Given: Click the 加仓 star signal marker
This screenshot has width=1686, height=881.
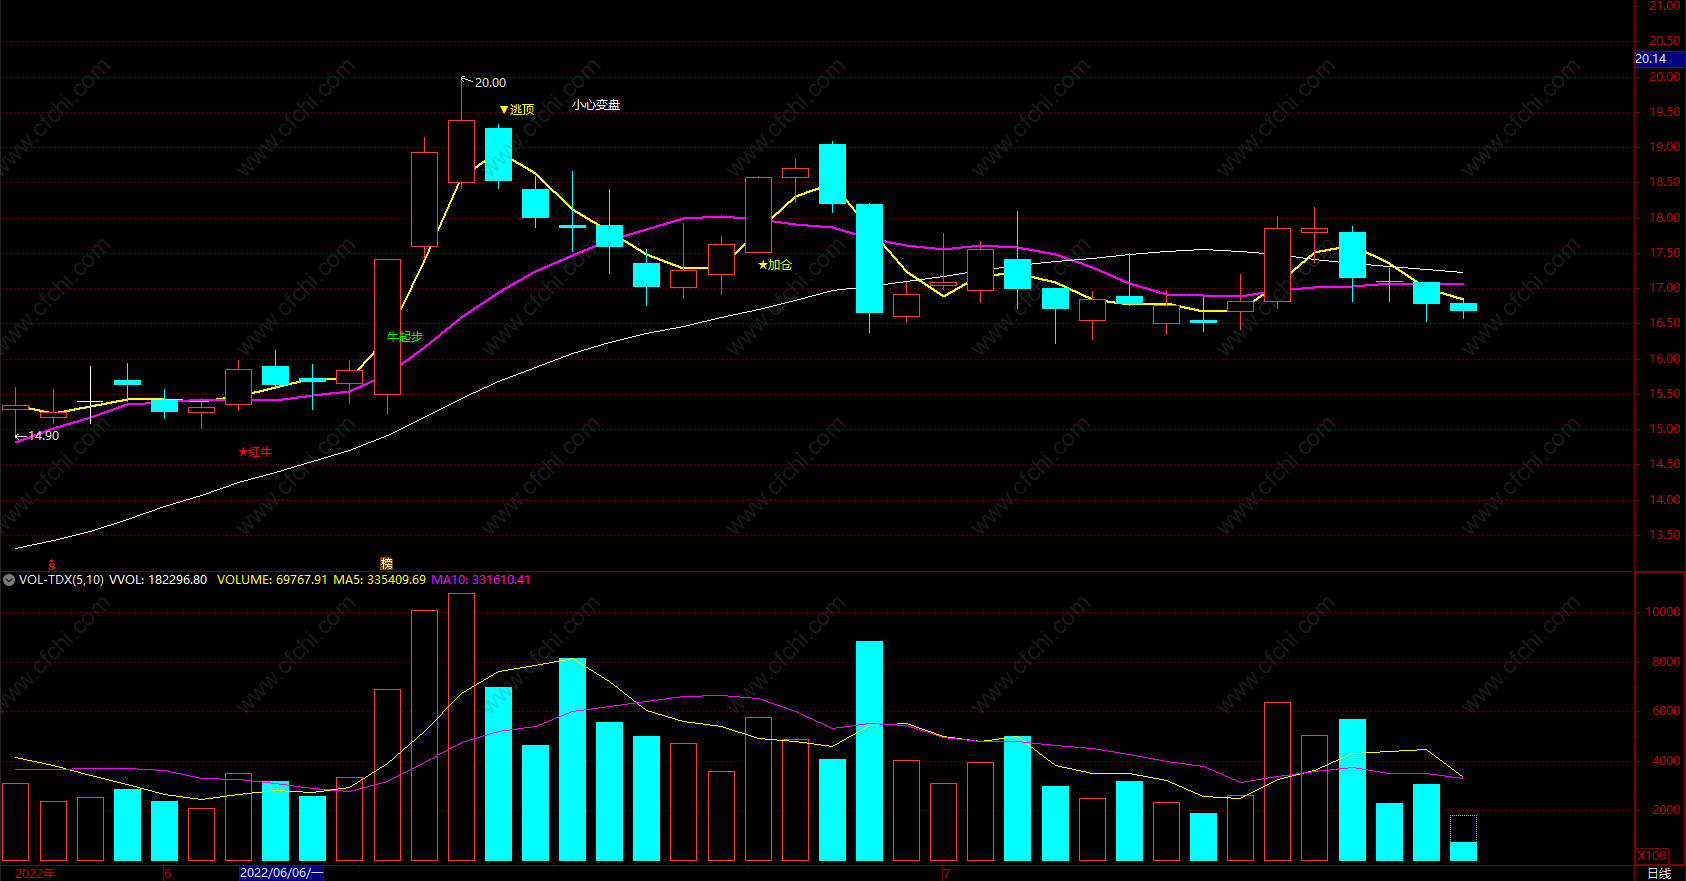Looking at the screenshot, I should click(x=775, y=265).
